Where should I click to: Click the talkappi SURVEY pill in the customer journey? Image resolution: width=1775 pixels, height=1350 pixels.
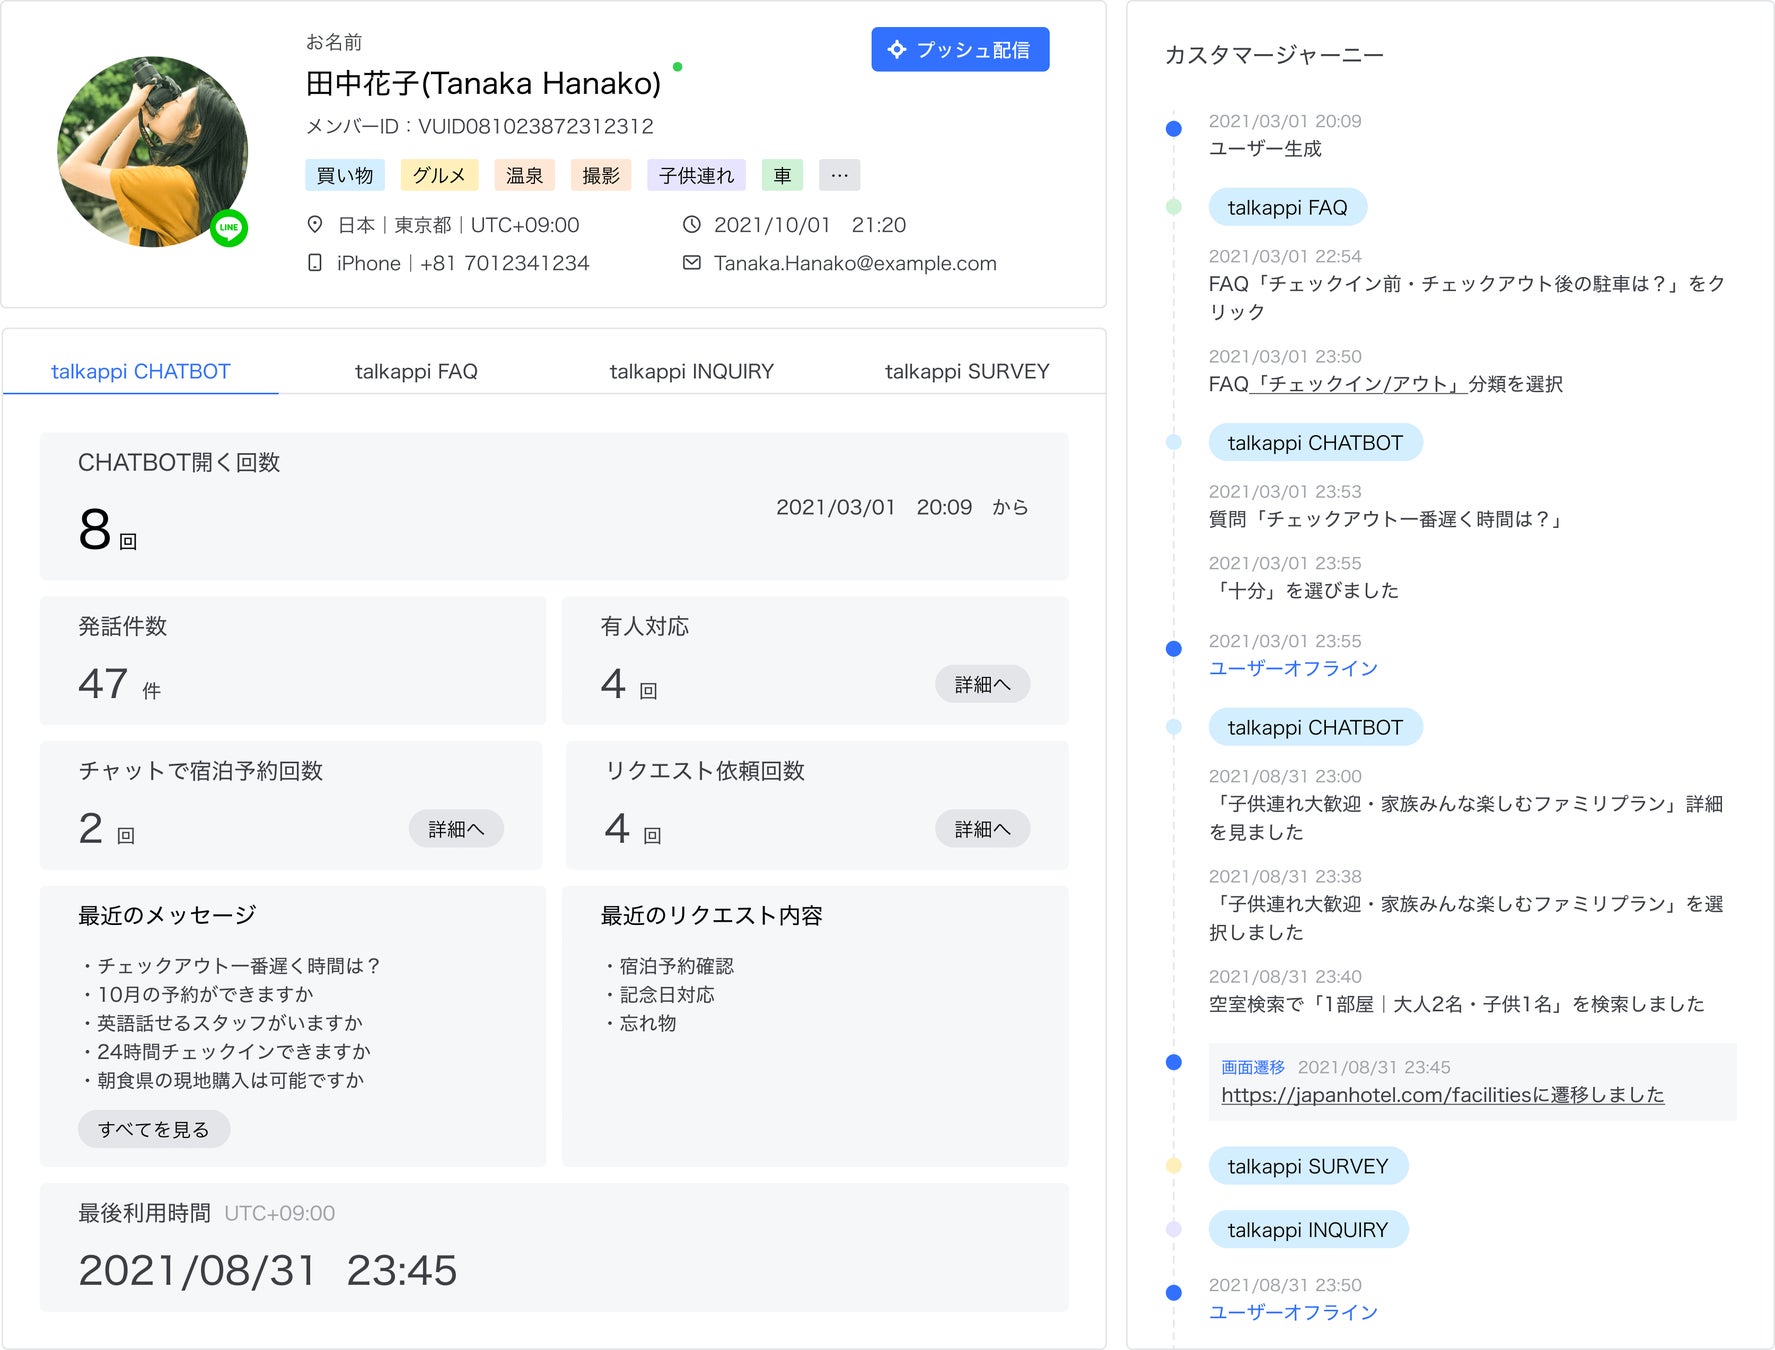(x=1308, y=1166)
